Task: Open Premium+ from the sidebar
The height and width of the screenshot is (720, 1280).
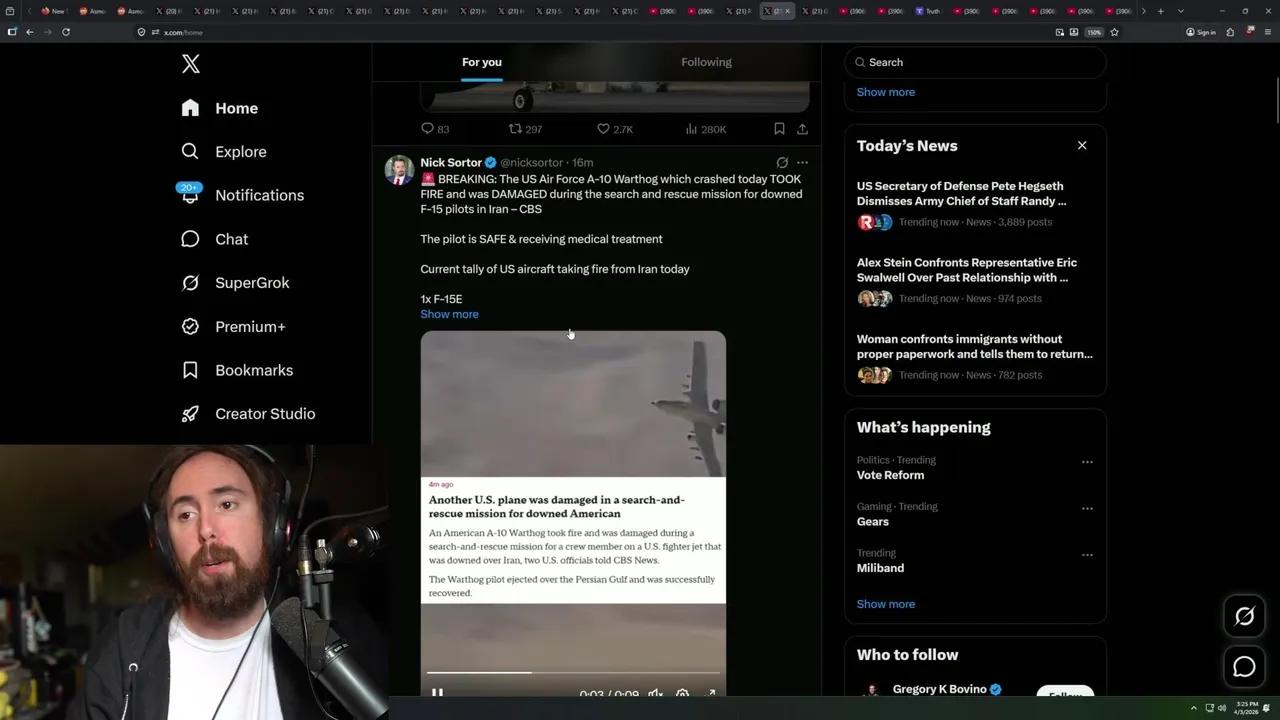Action: click(233, 327)
